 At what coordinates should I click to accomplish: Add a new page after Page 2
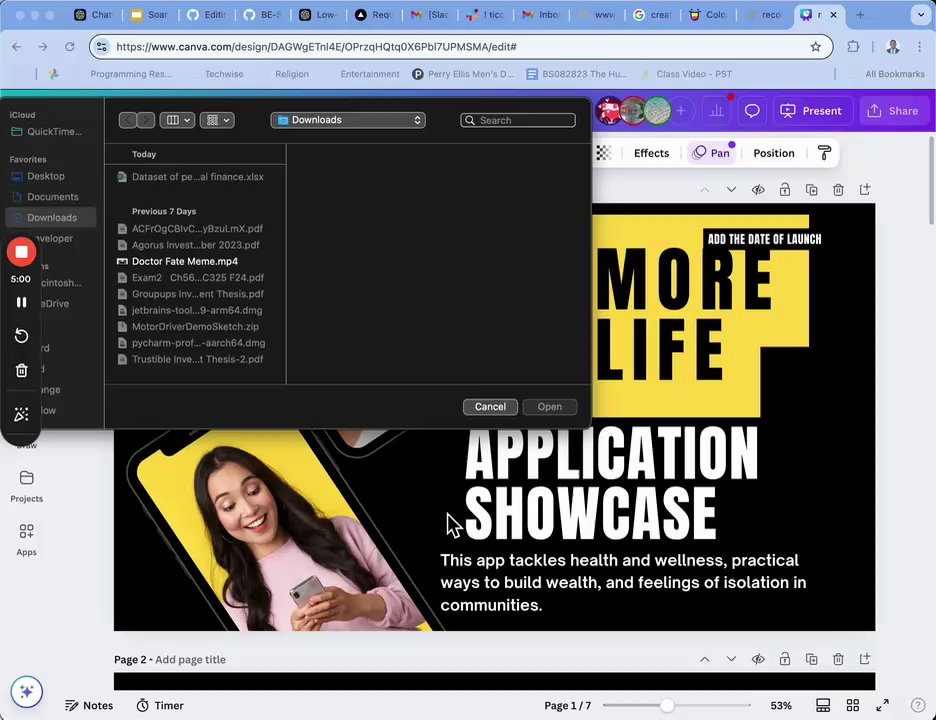[x=865, y=659]
